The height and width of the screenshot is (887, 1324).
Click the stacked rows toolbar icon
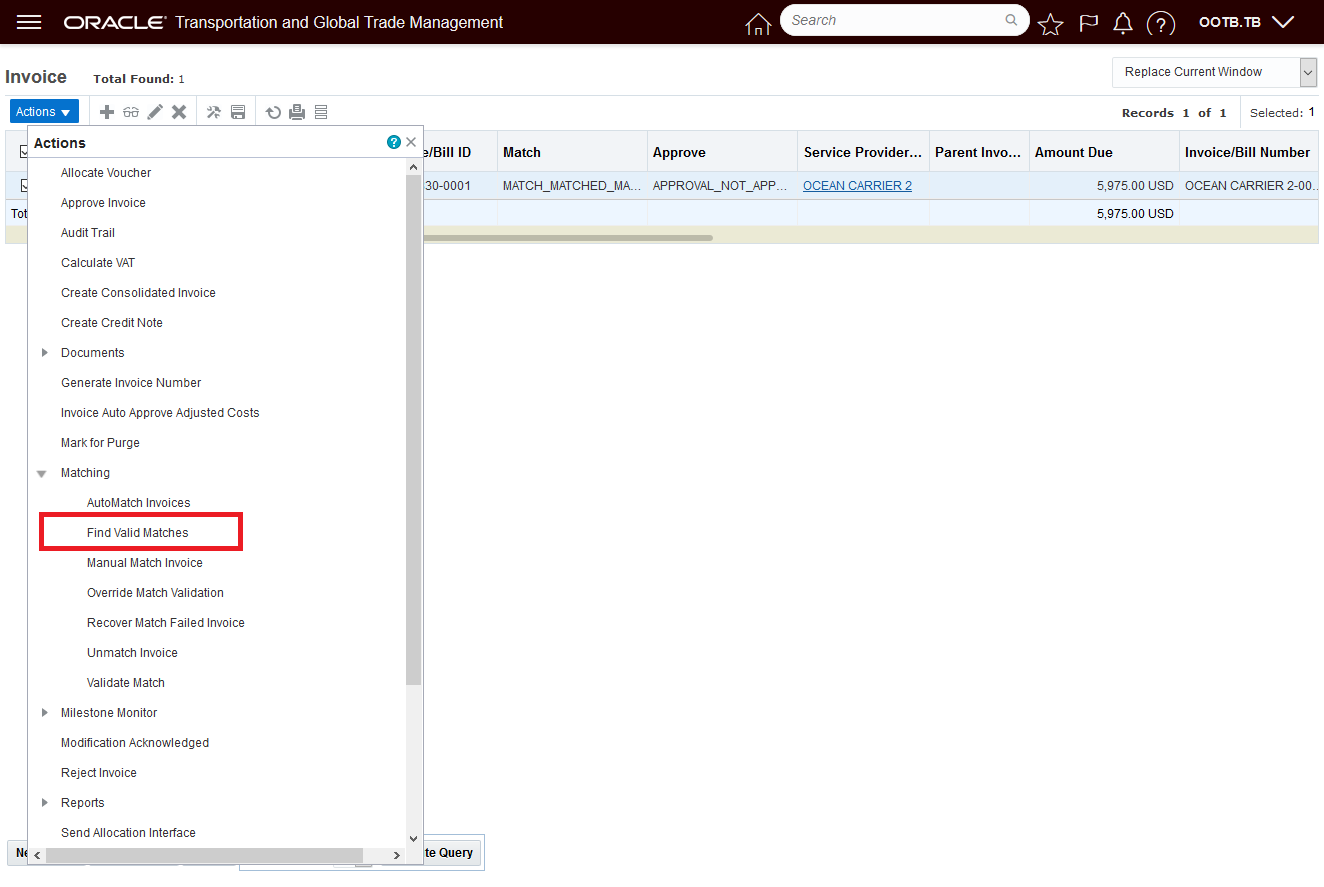click(321, 112)
